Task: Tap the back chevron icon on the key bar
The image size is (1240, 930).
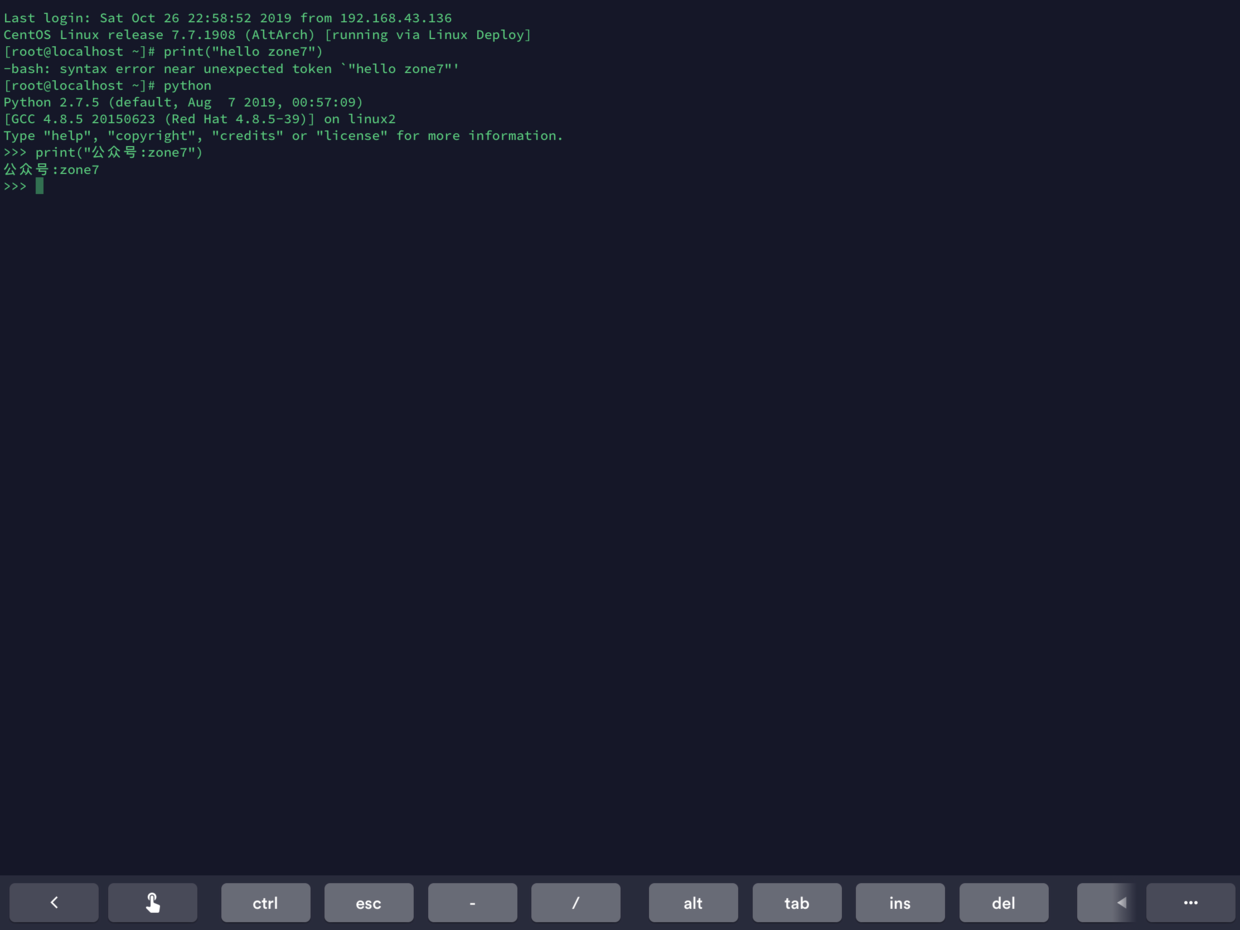Action: click(x=54, y=902)
